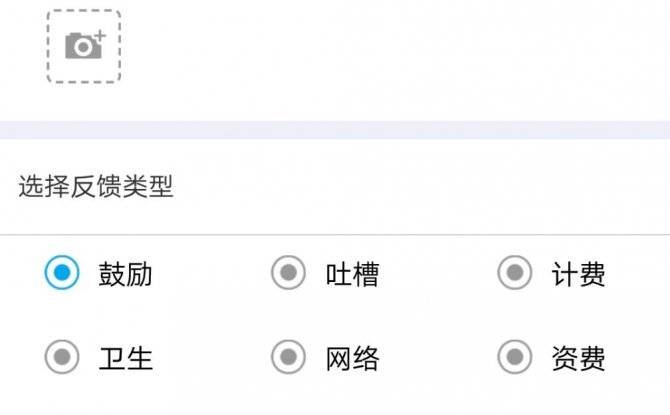670x415 pixels.
Task: Click the 选择反馈类型 heading
Action: tap(96, 186)
